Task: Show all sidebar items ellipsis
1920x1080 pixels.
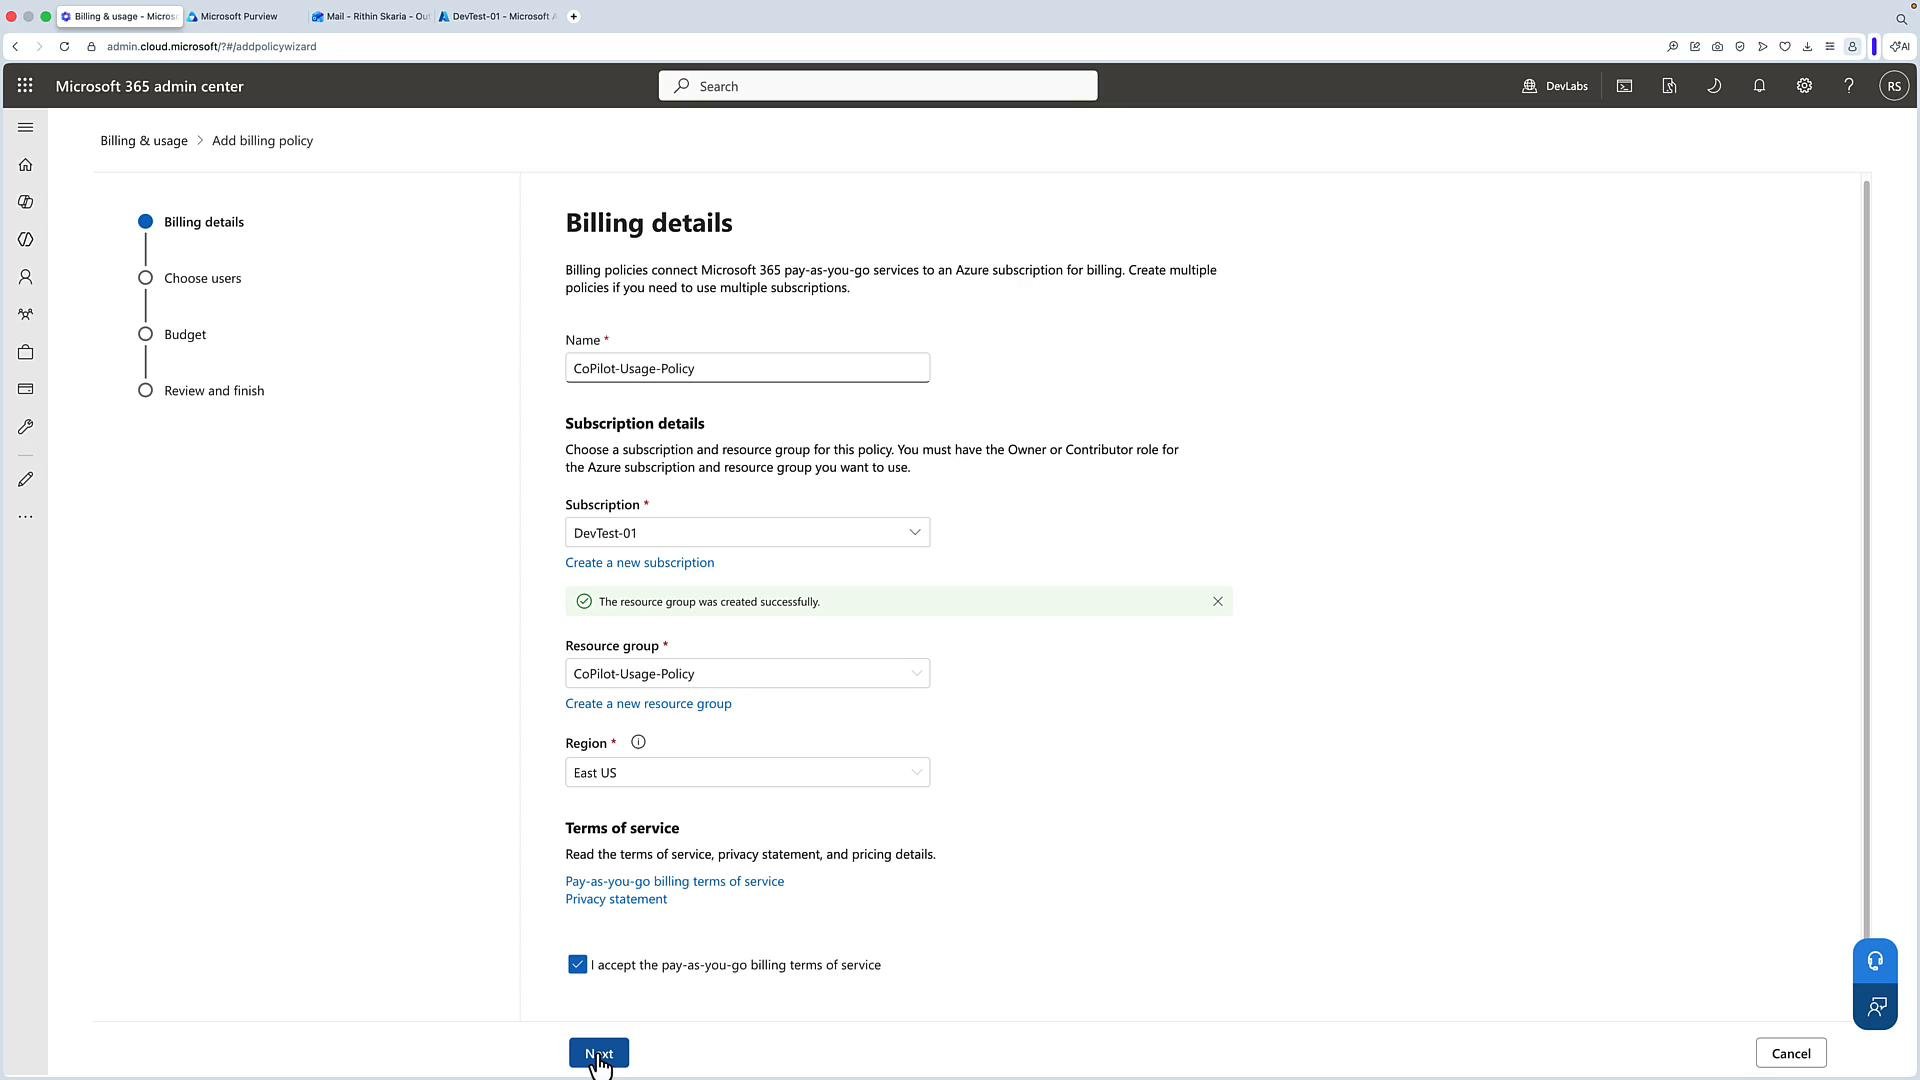Action: 26,517
